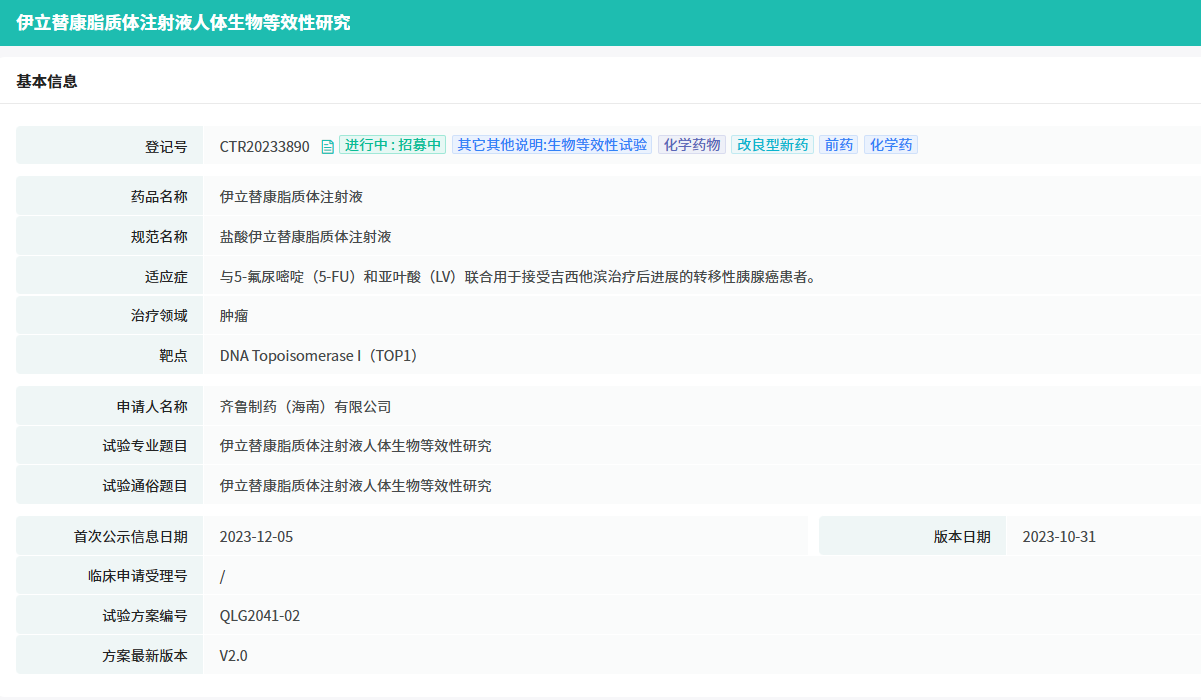Click the 适应症 indication description text
Screen dimensions: 1201x700
click(x=519, y=276)
